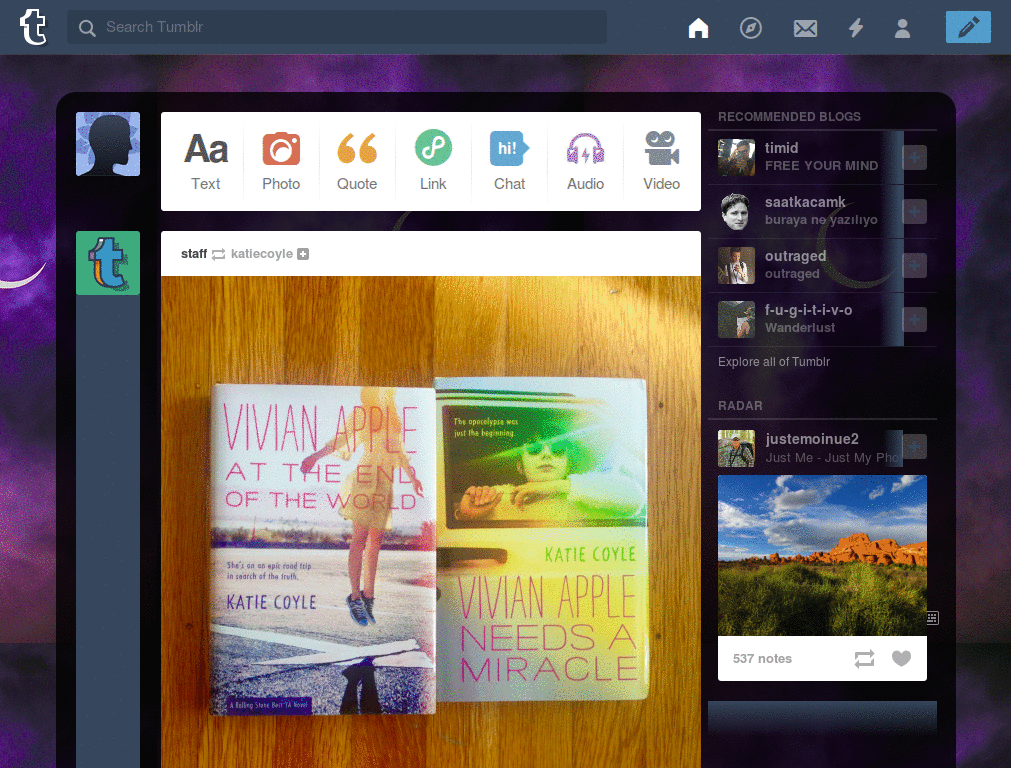Follow justemoinue2 with the plus button

(914, 447)
